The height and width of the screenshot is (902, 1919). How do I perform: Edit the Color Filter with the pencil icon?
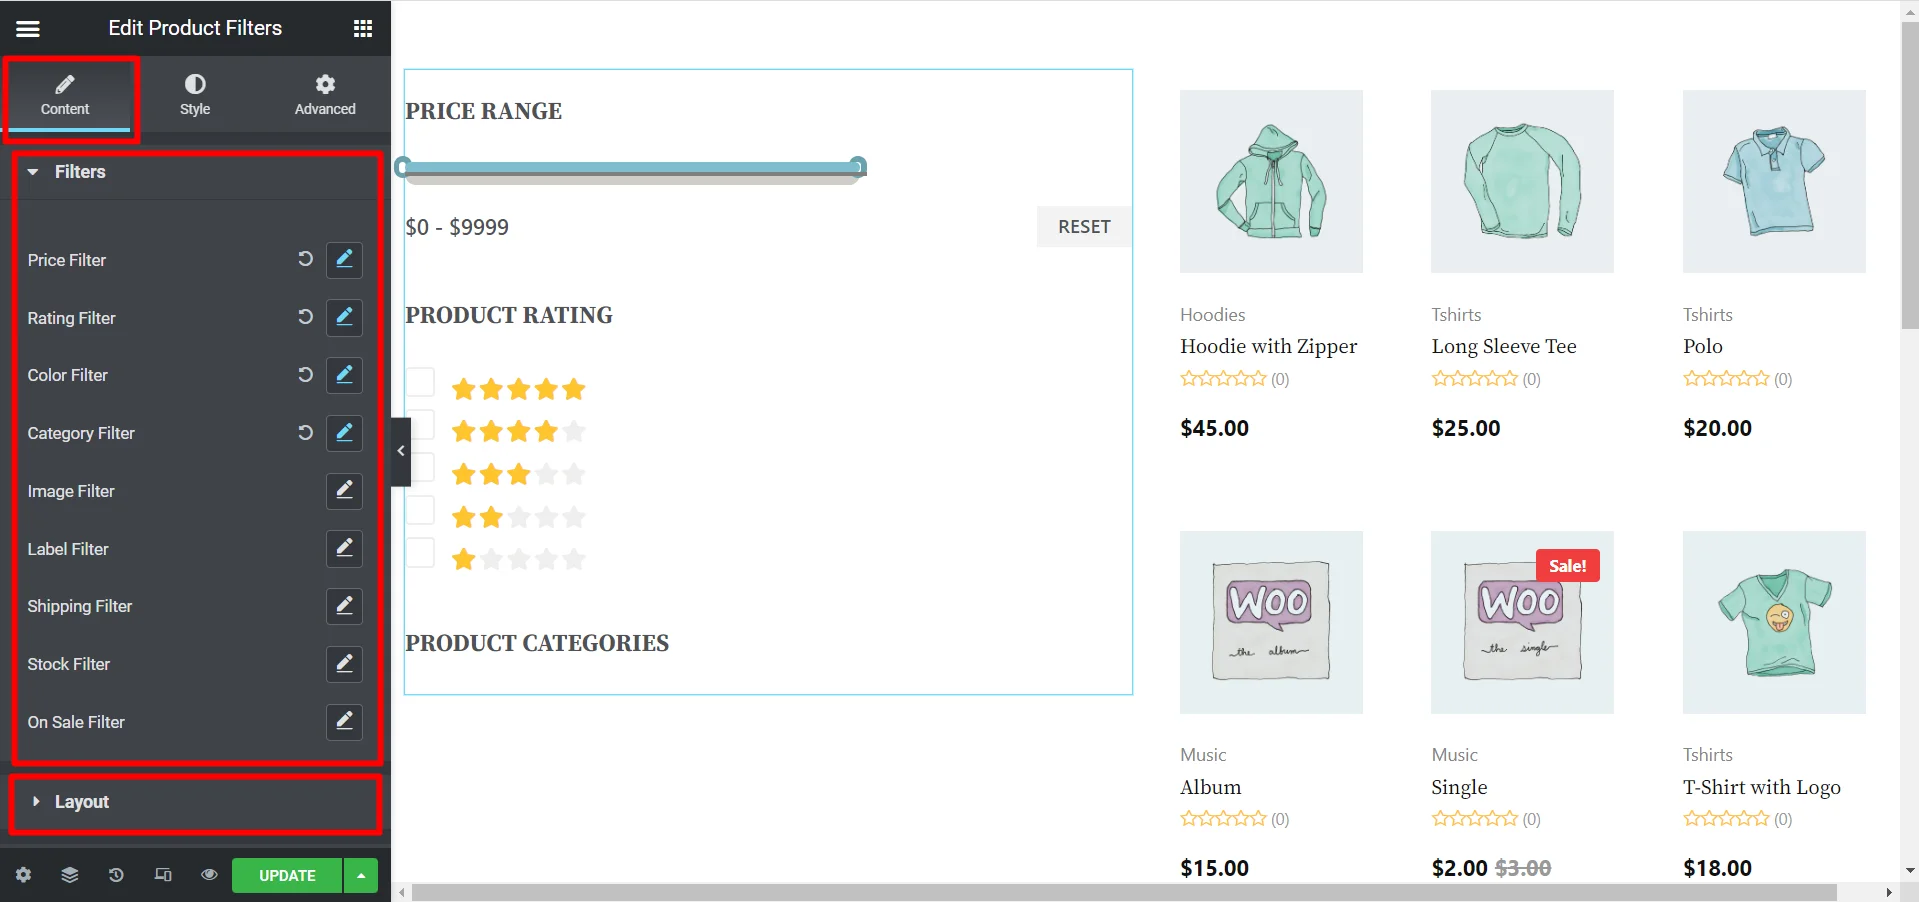[344, 375]
